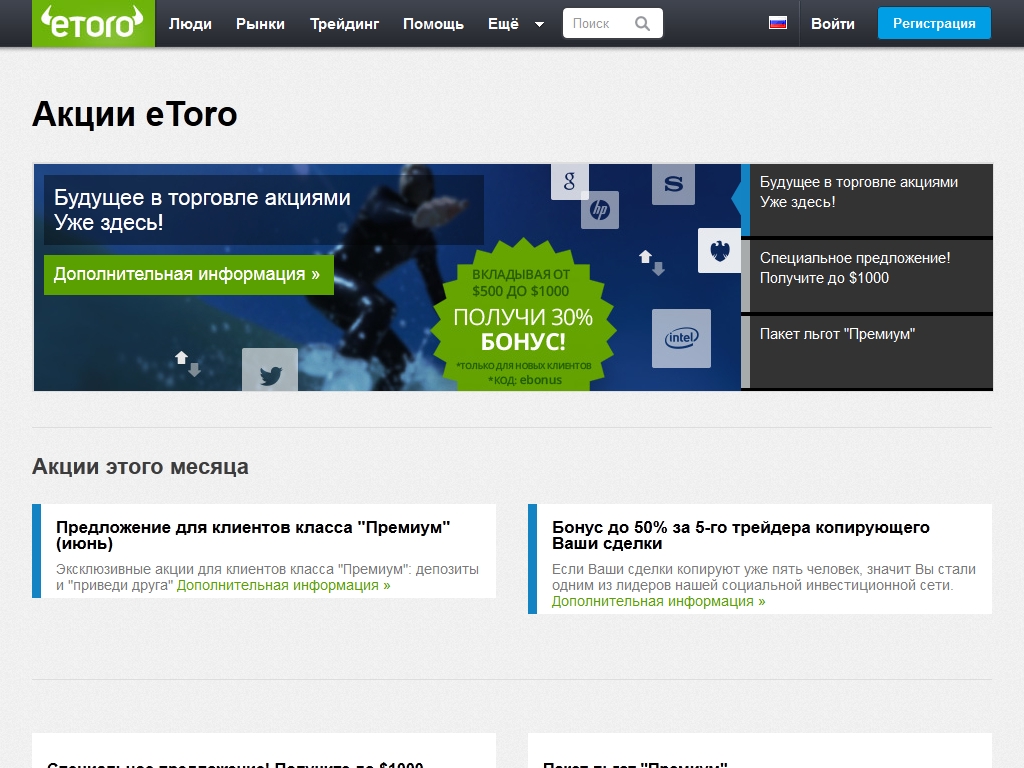Click the eToro logo
Image resolution: width=1024 pixels, height=768 pixels.
point(93,23)
